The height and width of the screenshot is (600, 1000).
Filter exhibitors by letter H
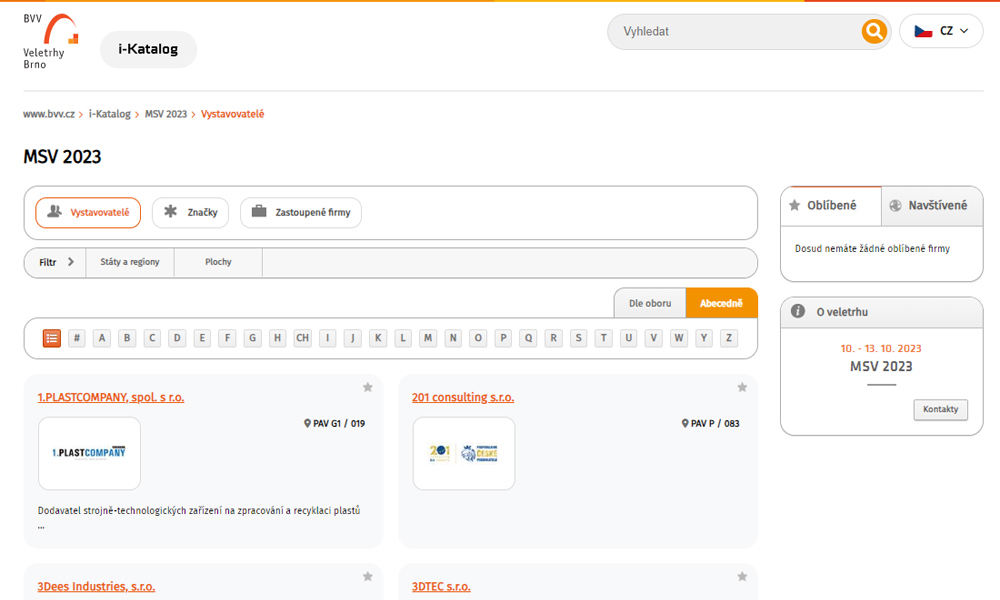coord(277,338)
